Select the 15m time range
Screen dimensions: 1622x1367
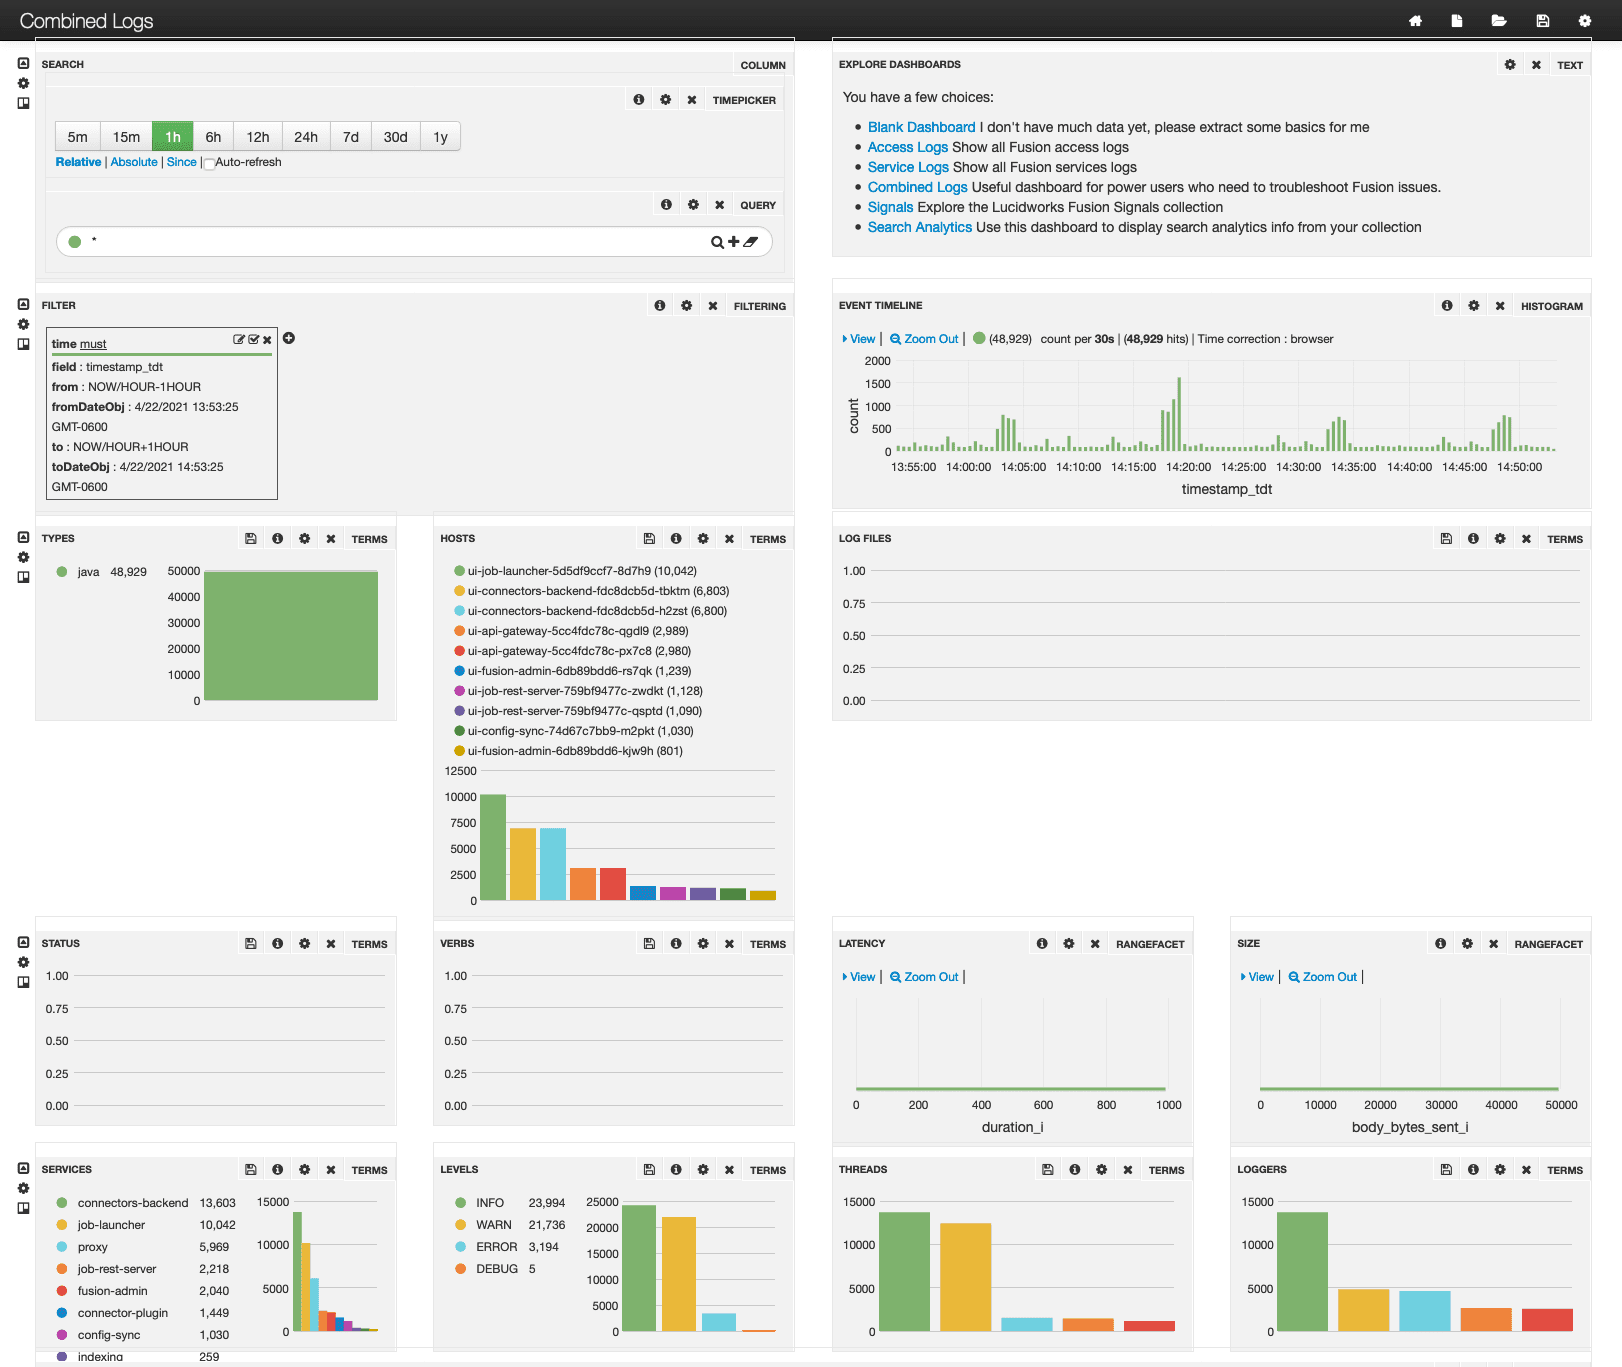[x=126, y=137]
